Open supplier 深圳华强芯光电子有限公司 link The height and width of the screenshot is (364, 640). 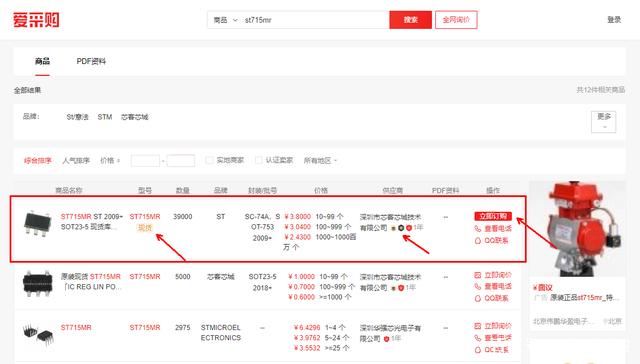390,333
